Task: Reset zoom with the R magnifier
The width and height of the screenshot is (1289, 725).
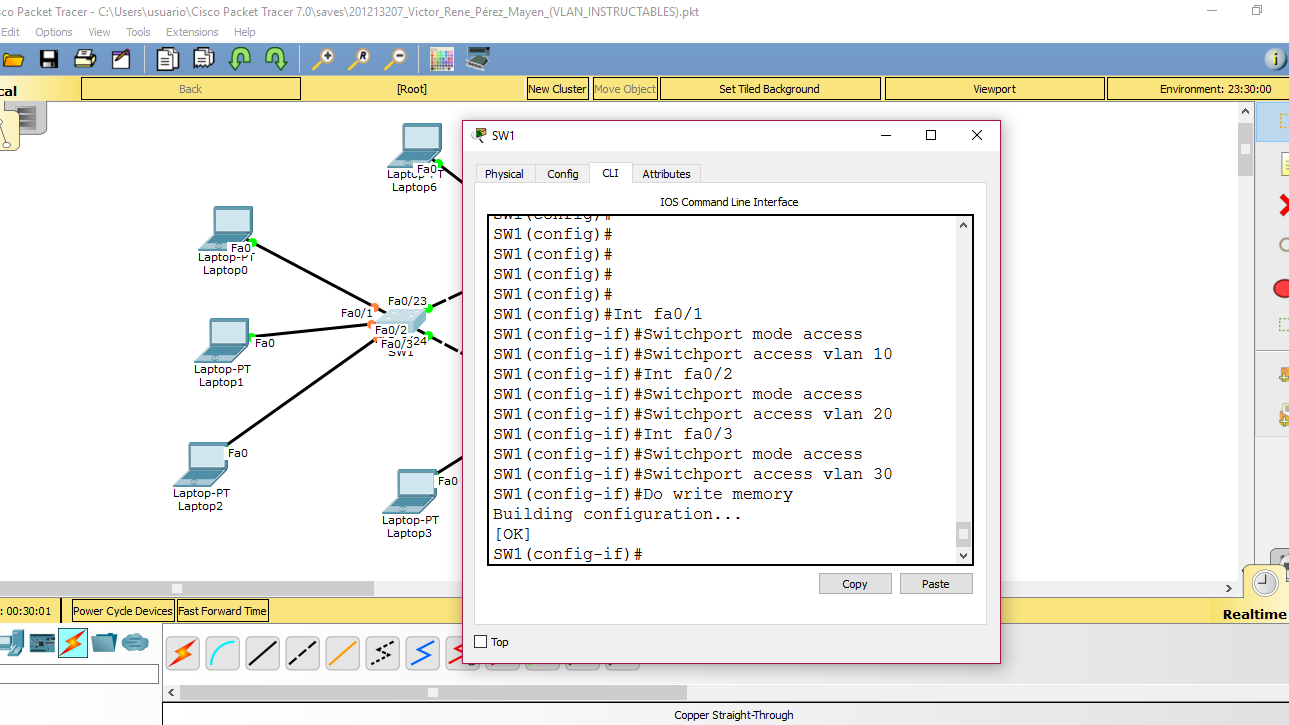Action: point(358,59)
